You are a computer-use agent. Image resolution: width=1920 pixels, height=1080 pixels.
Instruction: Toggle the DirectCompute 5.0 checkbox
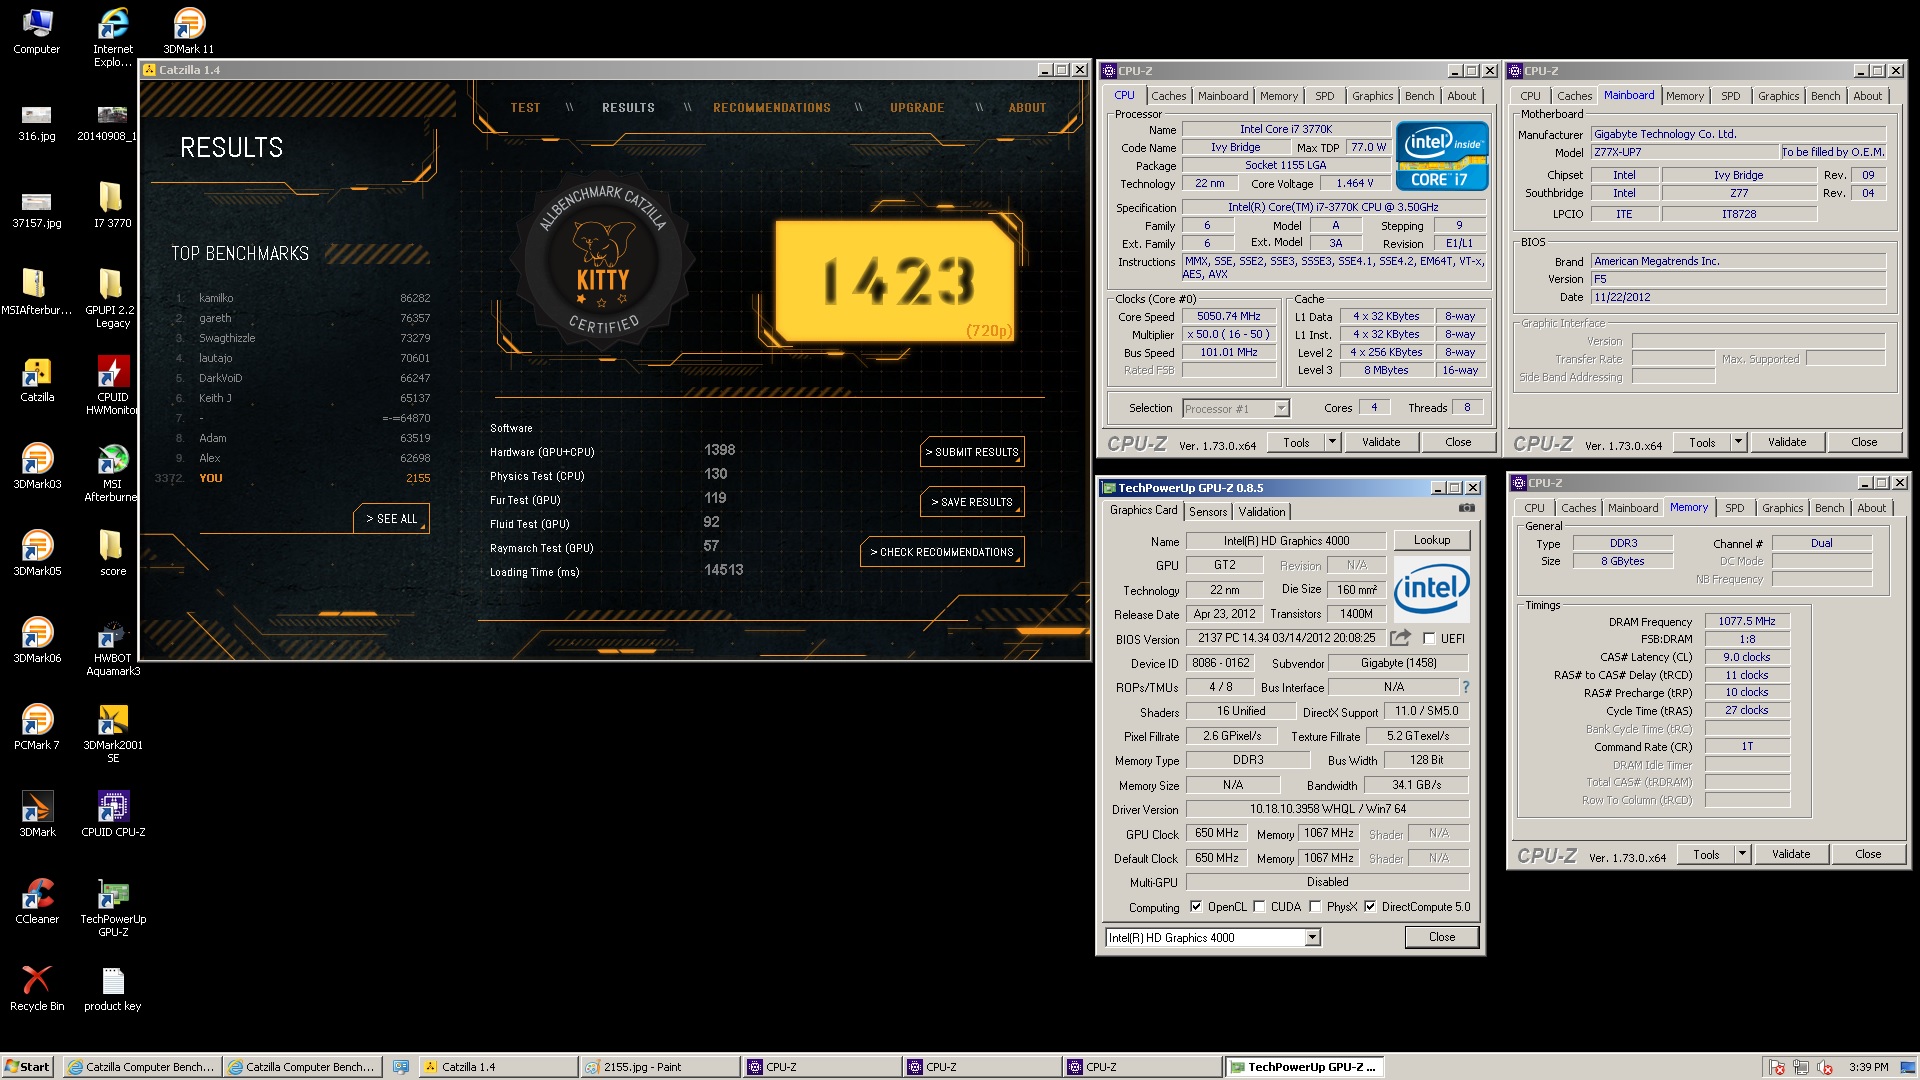pos(1370,907)
